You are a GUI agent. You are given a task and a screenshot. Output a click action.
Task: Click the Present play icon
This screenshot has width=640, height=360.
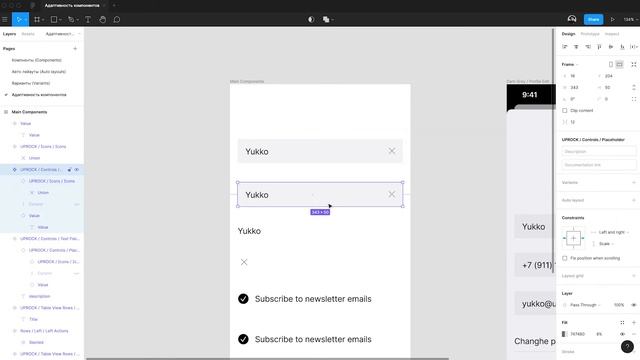(613, 20)
